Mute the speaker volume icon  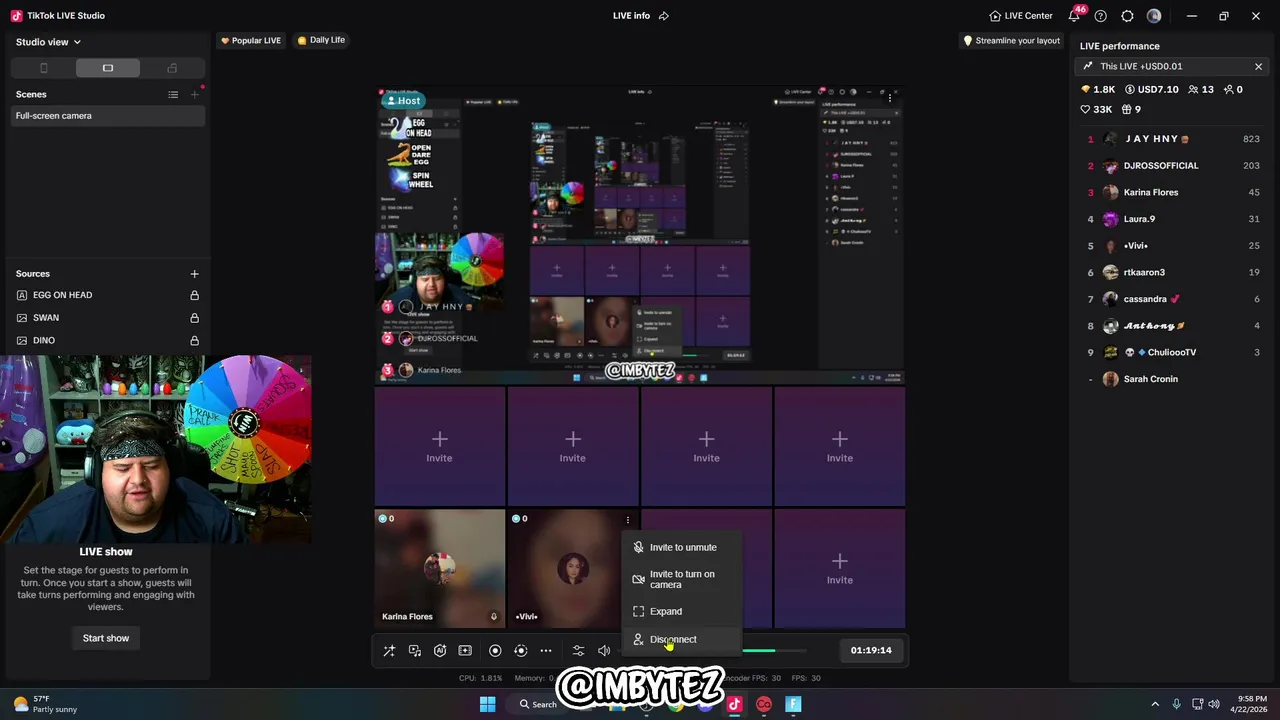pyautogui.click(x=604, y=651)
